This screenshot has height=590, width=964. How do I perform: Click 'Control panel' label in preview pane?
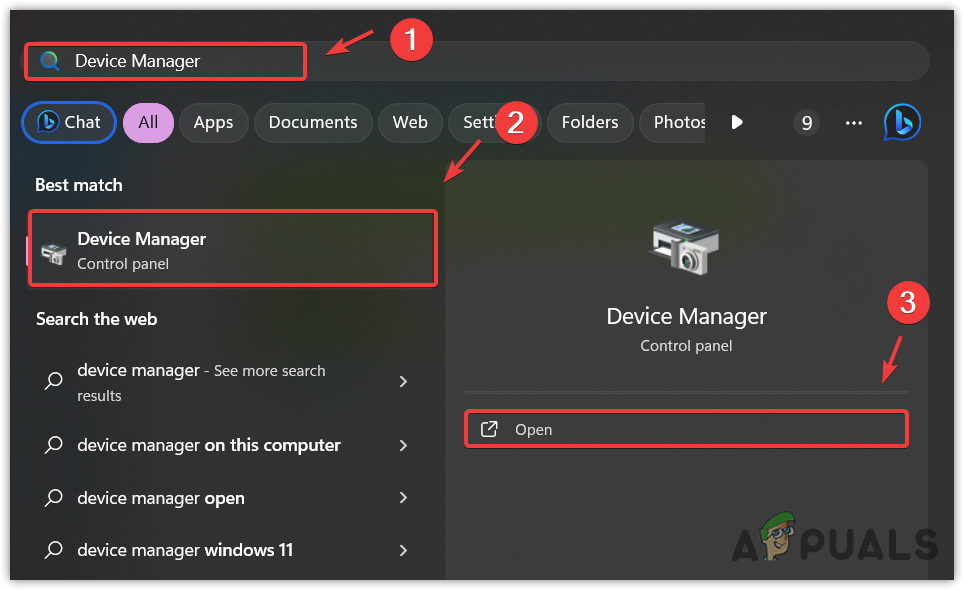[x=686, y=346]
